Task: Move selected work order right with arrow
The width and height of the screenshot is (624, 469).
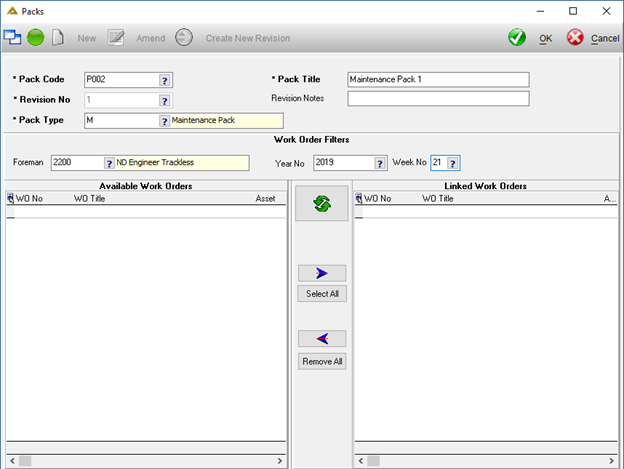Action: (x=322, y=273)
